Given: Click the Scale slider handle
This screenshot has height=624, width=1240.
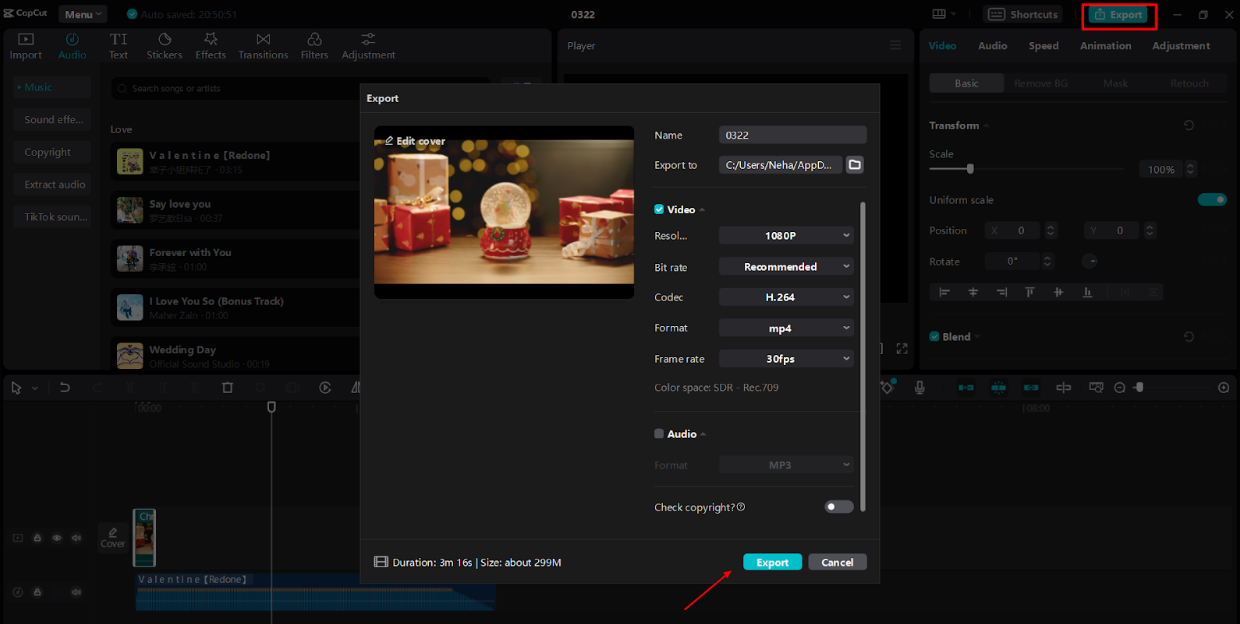Looking at the screenshot, I should pyautogui.click(x=970, y=169).
